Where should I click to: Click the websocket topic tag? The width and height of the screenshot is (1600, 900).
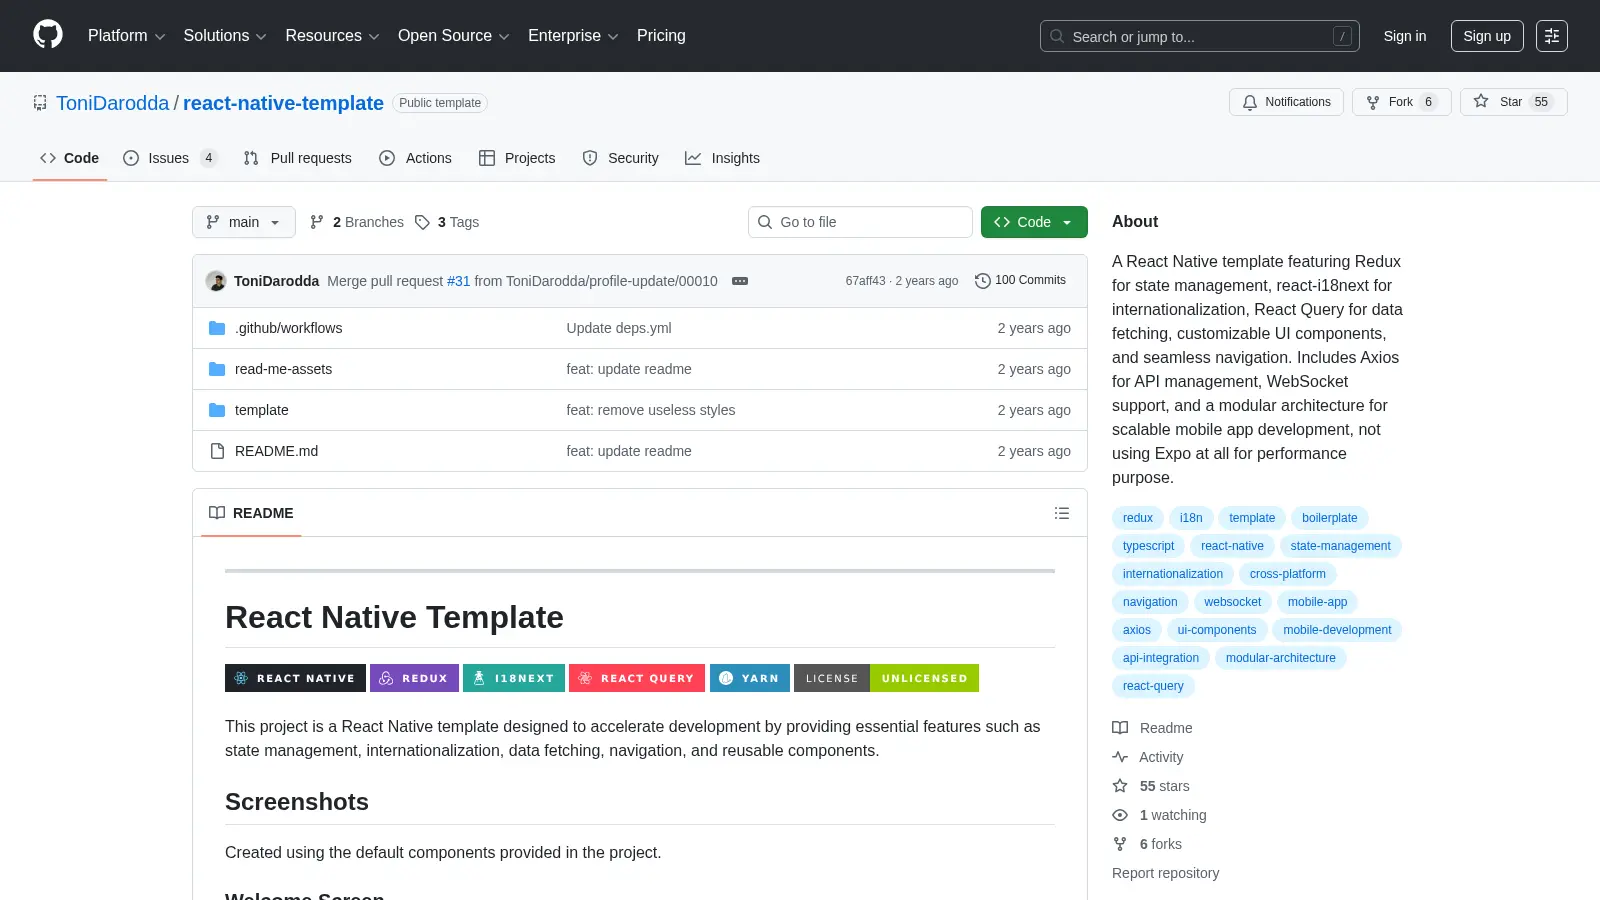pyautogui.click(x=1232, y=602)
